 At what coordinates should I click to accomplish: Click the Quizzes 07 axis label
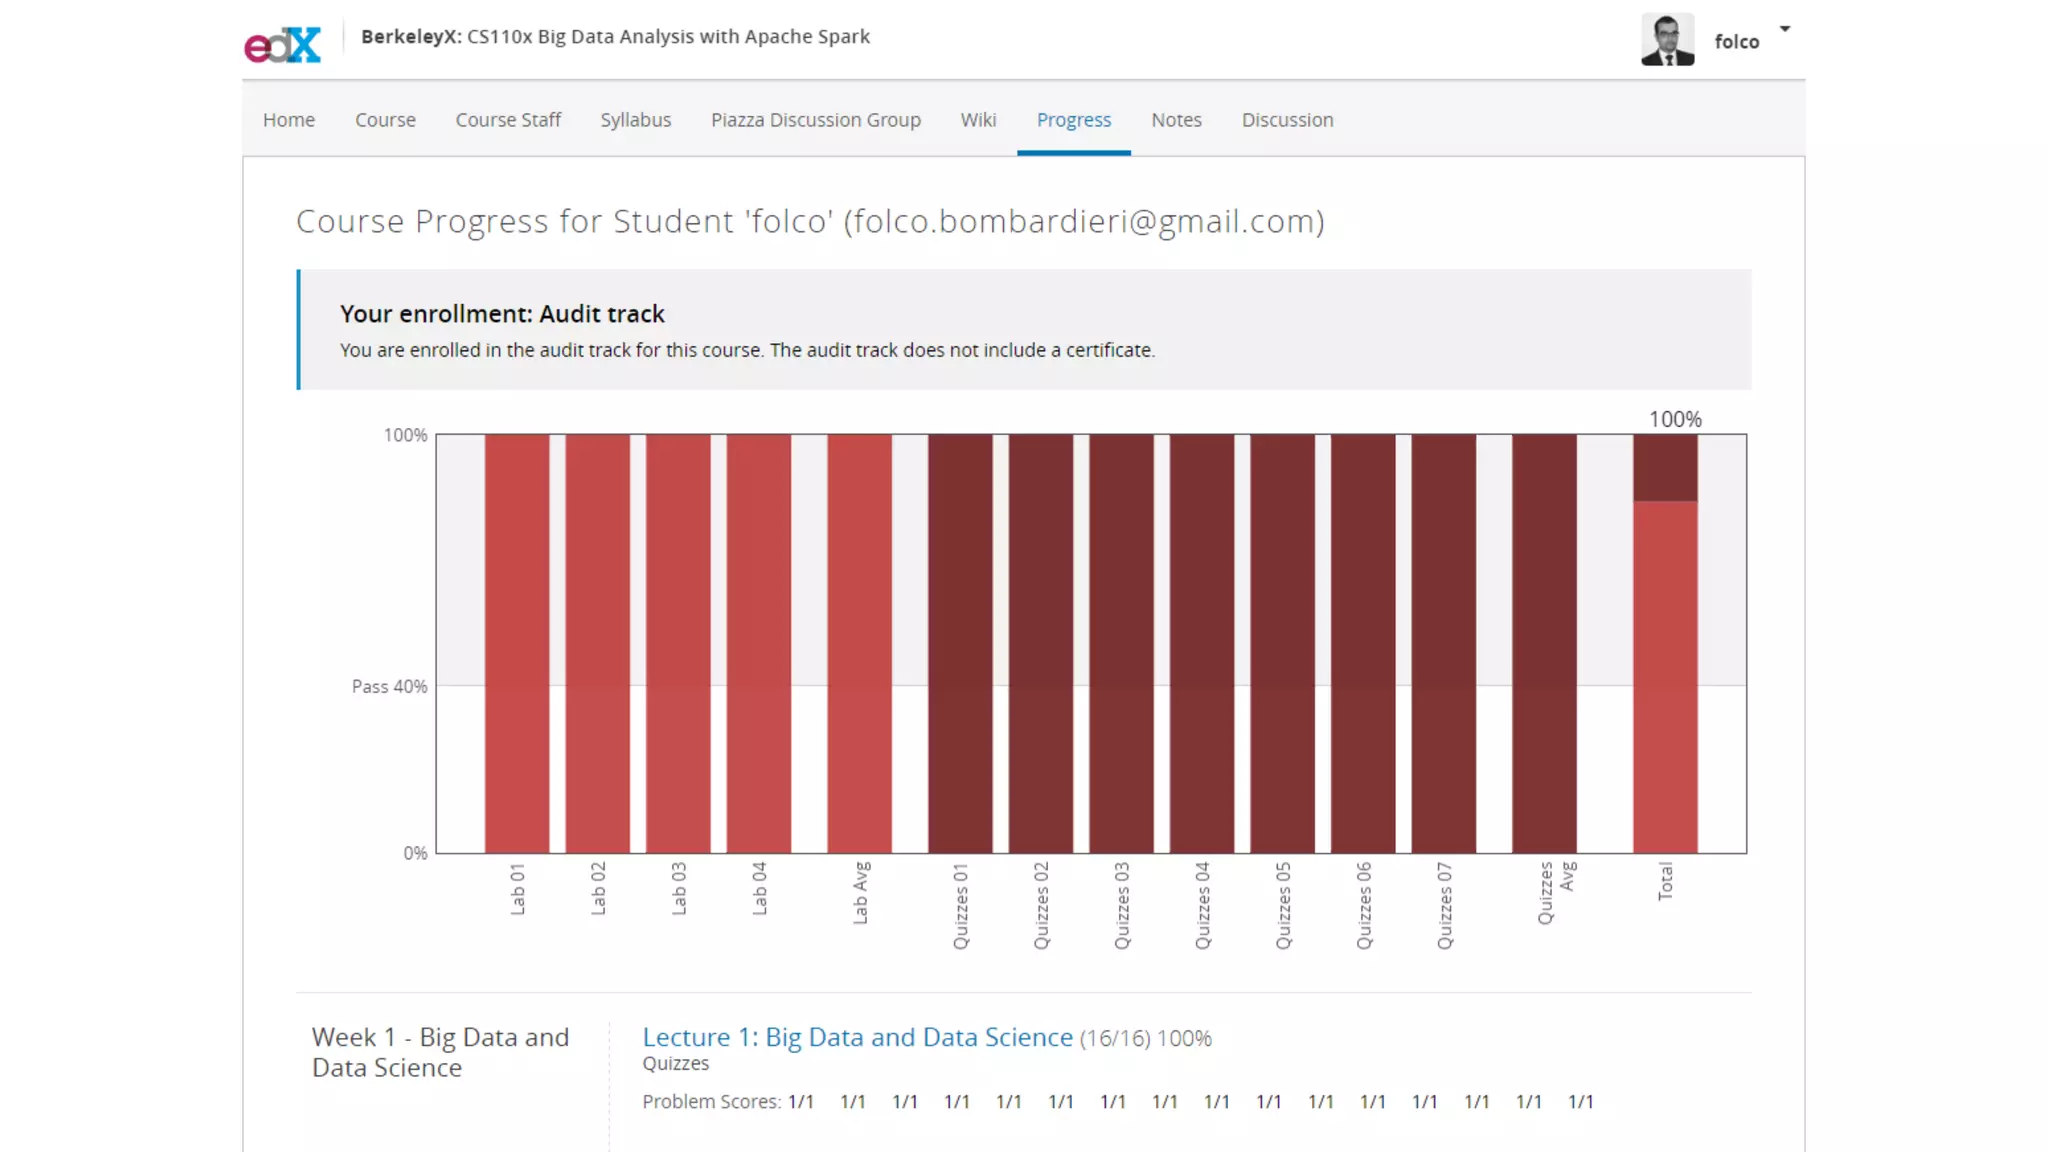click(x=1444, y=905)
